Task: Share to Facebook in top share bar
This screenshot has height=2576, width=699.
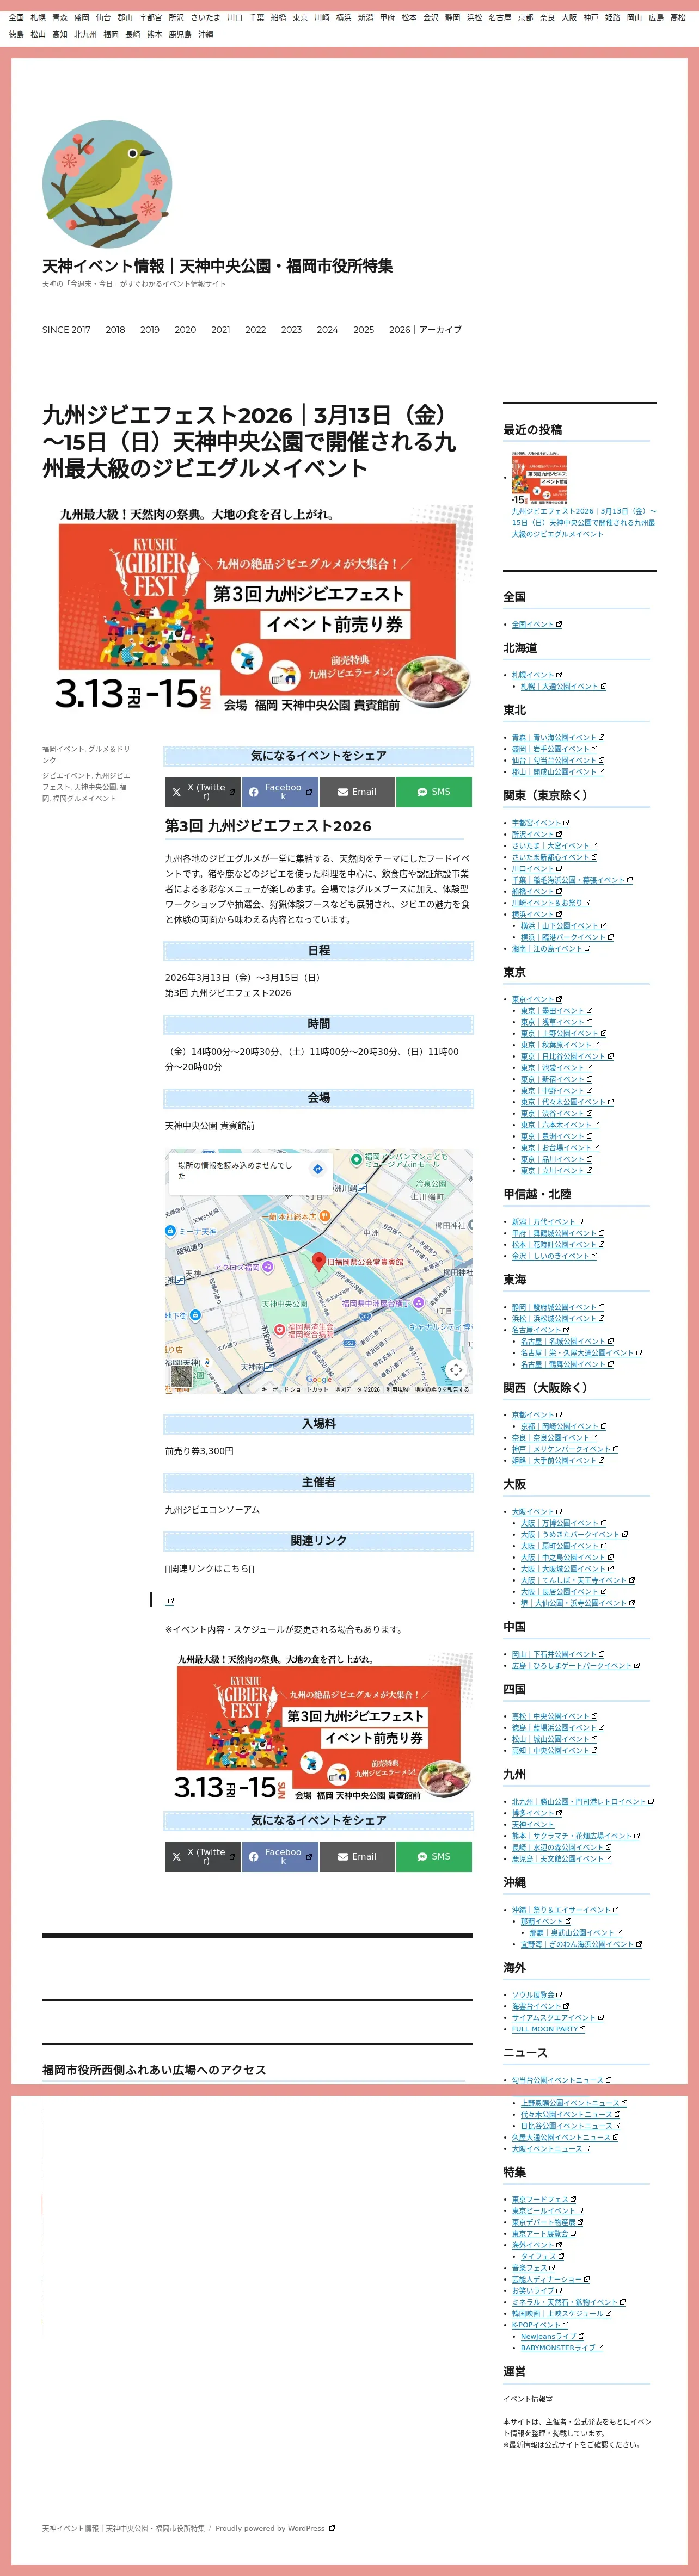Action: [x=280, y=792]
